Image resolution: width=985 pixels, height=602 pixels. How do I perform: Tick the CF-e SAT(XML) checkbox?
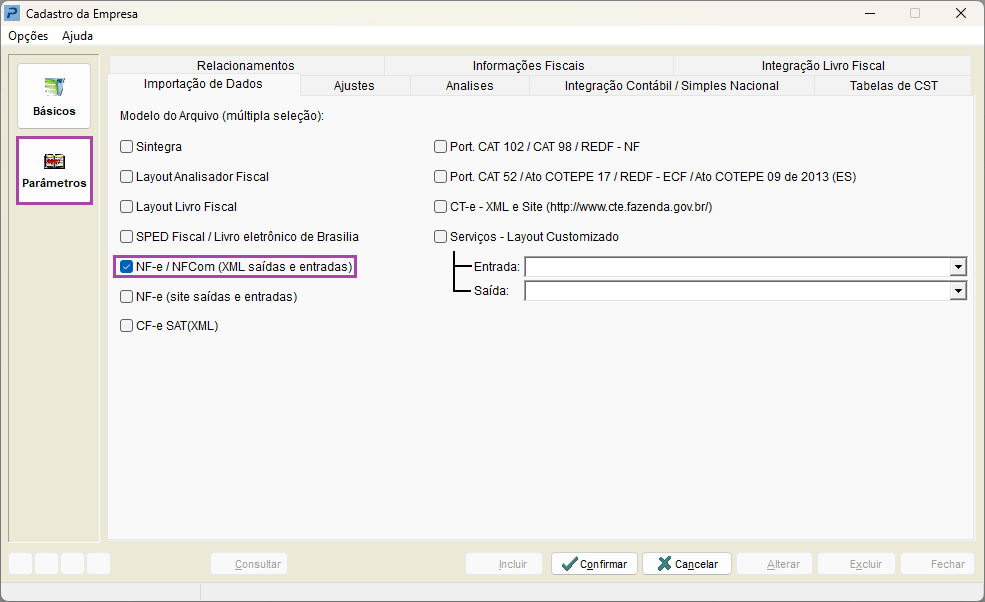pyautogui.click(x=127, y=325)
